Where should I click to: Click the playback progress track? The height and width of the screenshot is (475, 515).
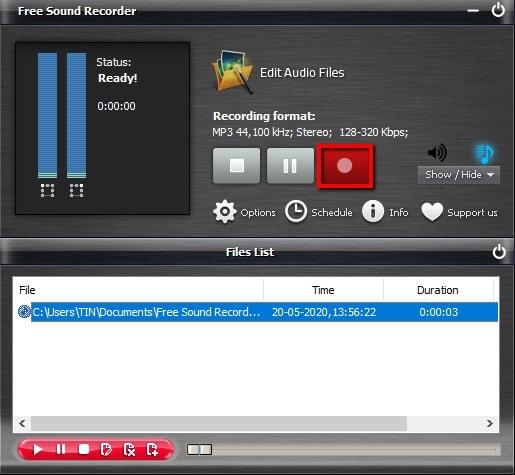pos(343,449)
